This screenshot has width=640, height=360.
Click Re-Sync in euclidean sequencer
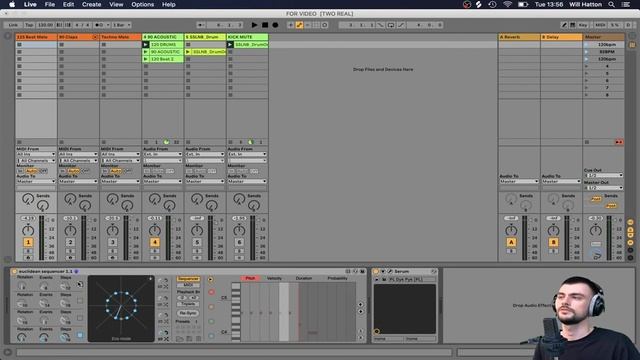[x=188, y=313]
